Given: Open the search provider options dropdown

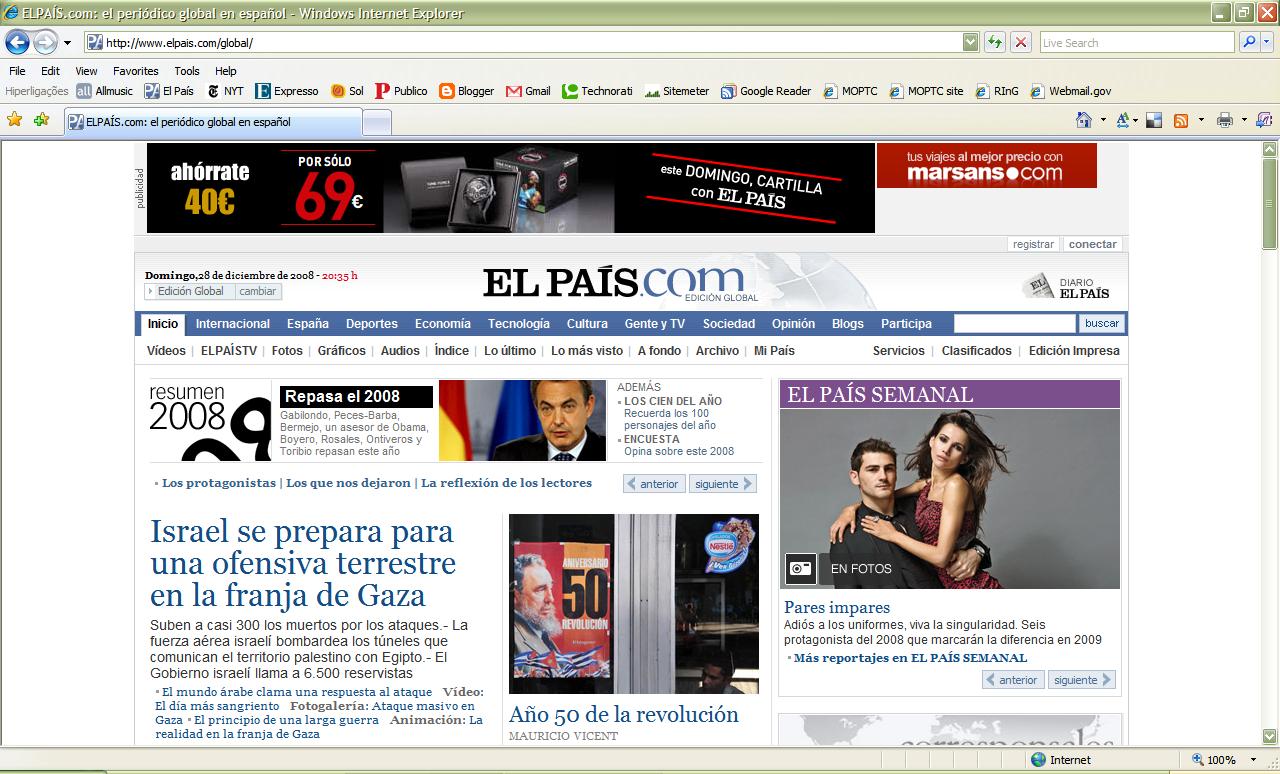Looking at the screenshot, I should 1267,42.
